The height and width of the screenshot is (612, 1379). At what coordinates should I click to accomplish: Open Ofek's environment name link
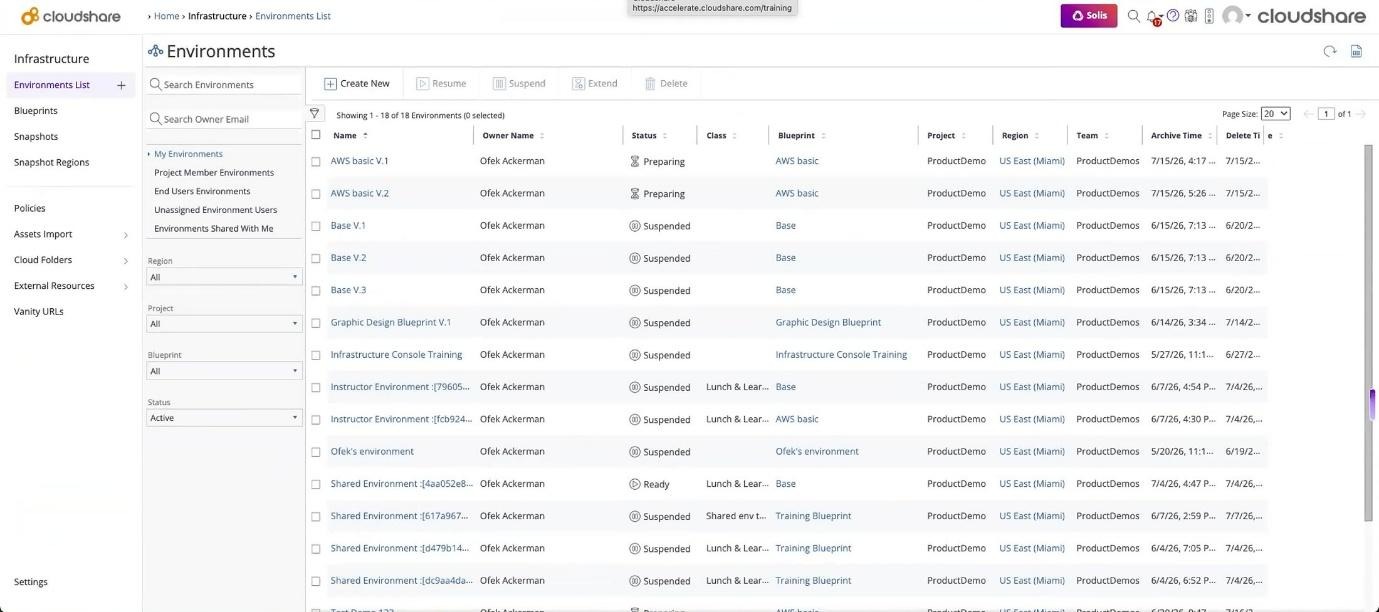(x=372, y=452)
